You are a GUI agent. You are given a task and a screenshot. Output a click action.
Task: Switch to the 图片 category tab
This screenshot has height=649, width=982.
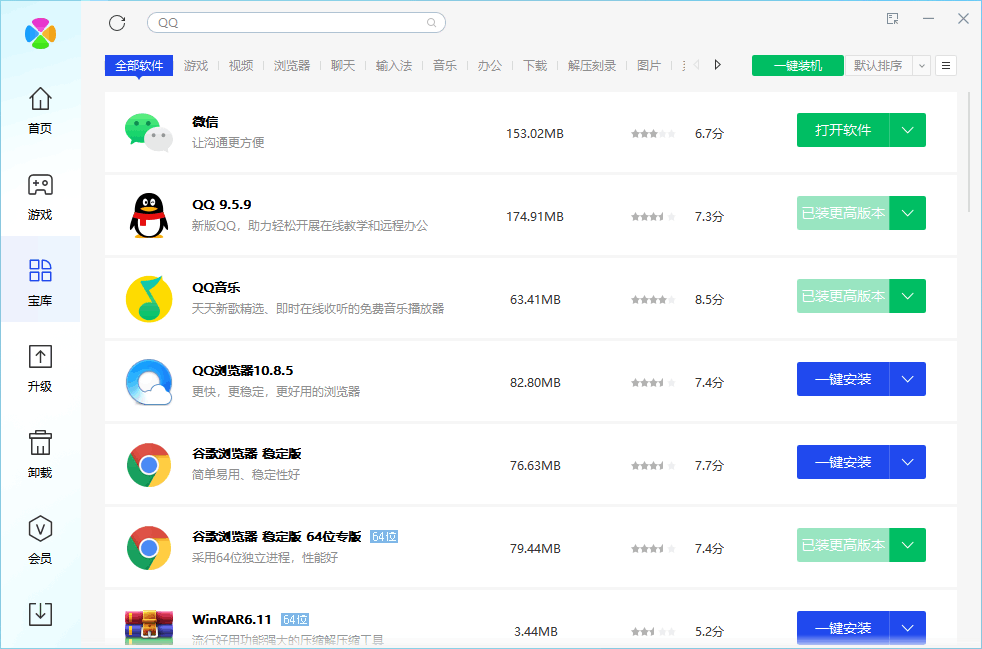click(649, 65)
